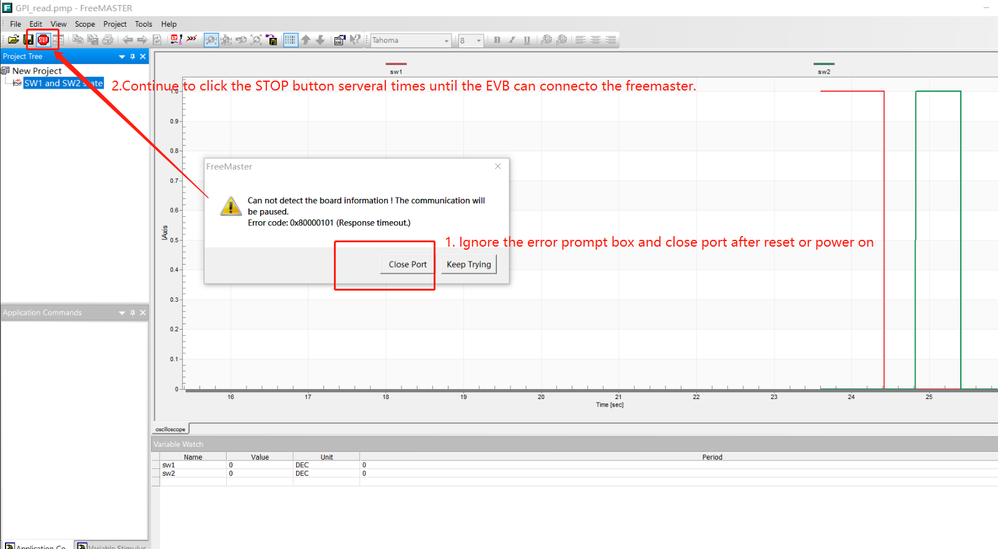Open the View menu
The height and width of the screenshot is (549, 998).
[x=59, y=24]
